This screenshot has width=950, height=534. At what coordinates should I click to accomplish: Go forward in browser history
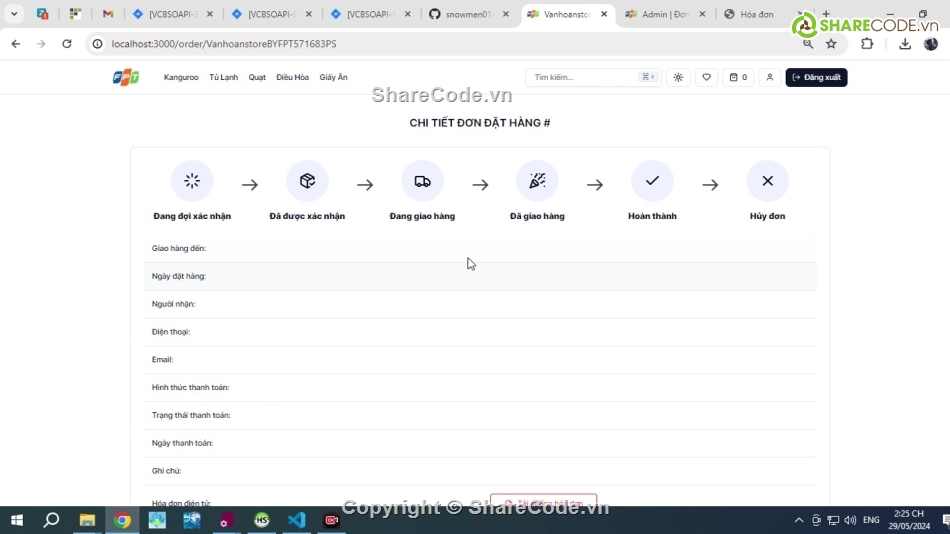click(x=41, y=44)
